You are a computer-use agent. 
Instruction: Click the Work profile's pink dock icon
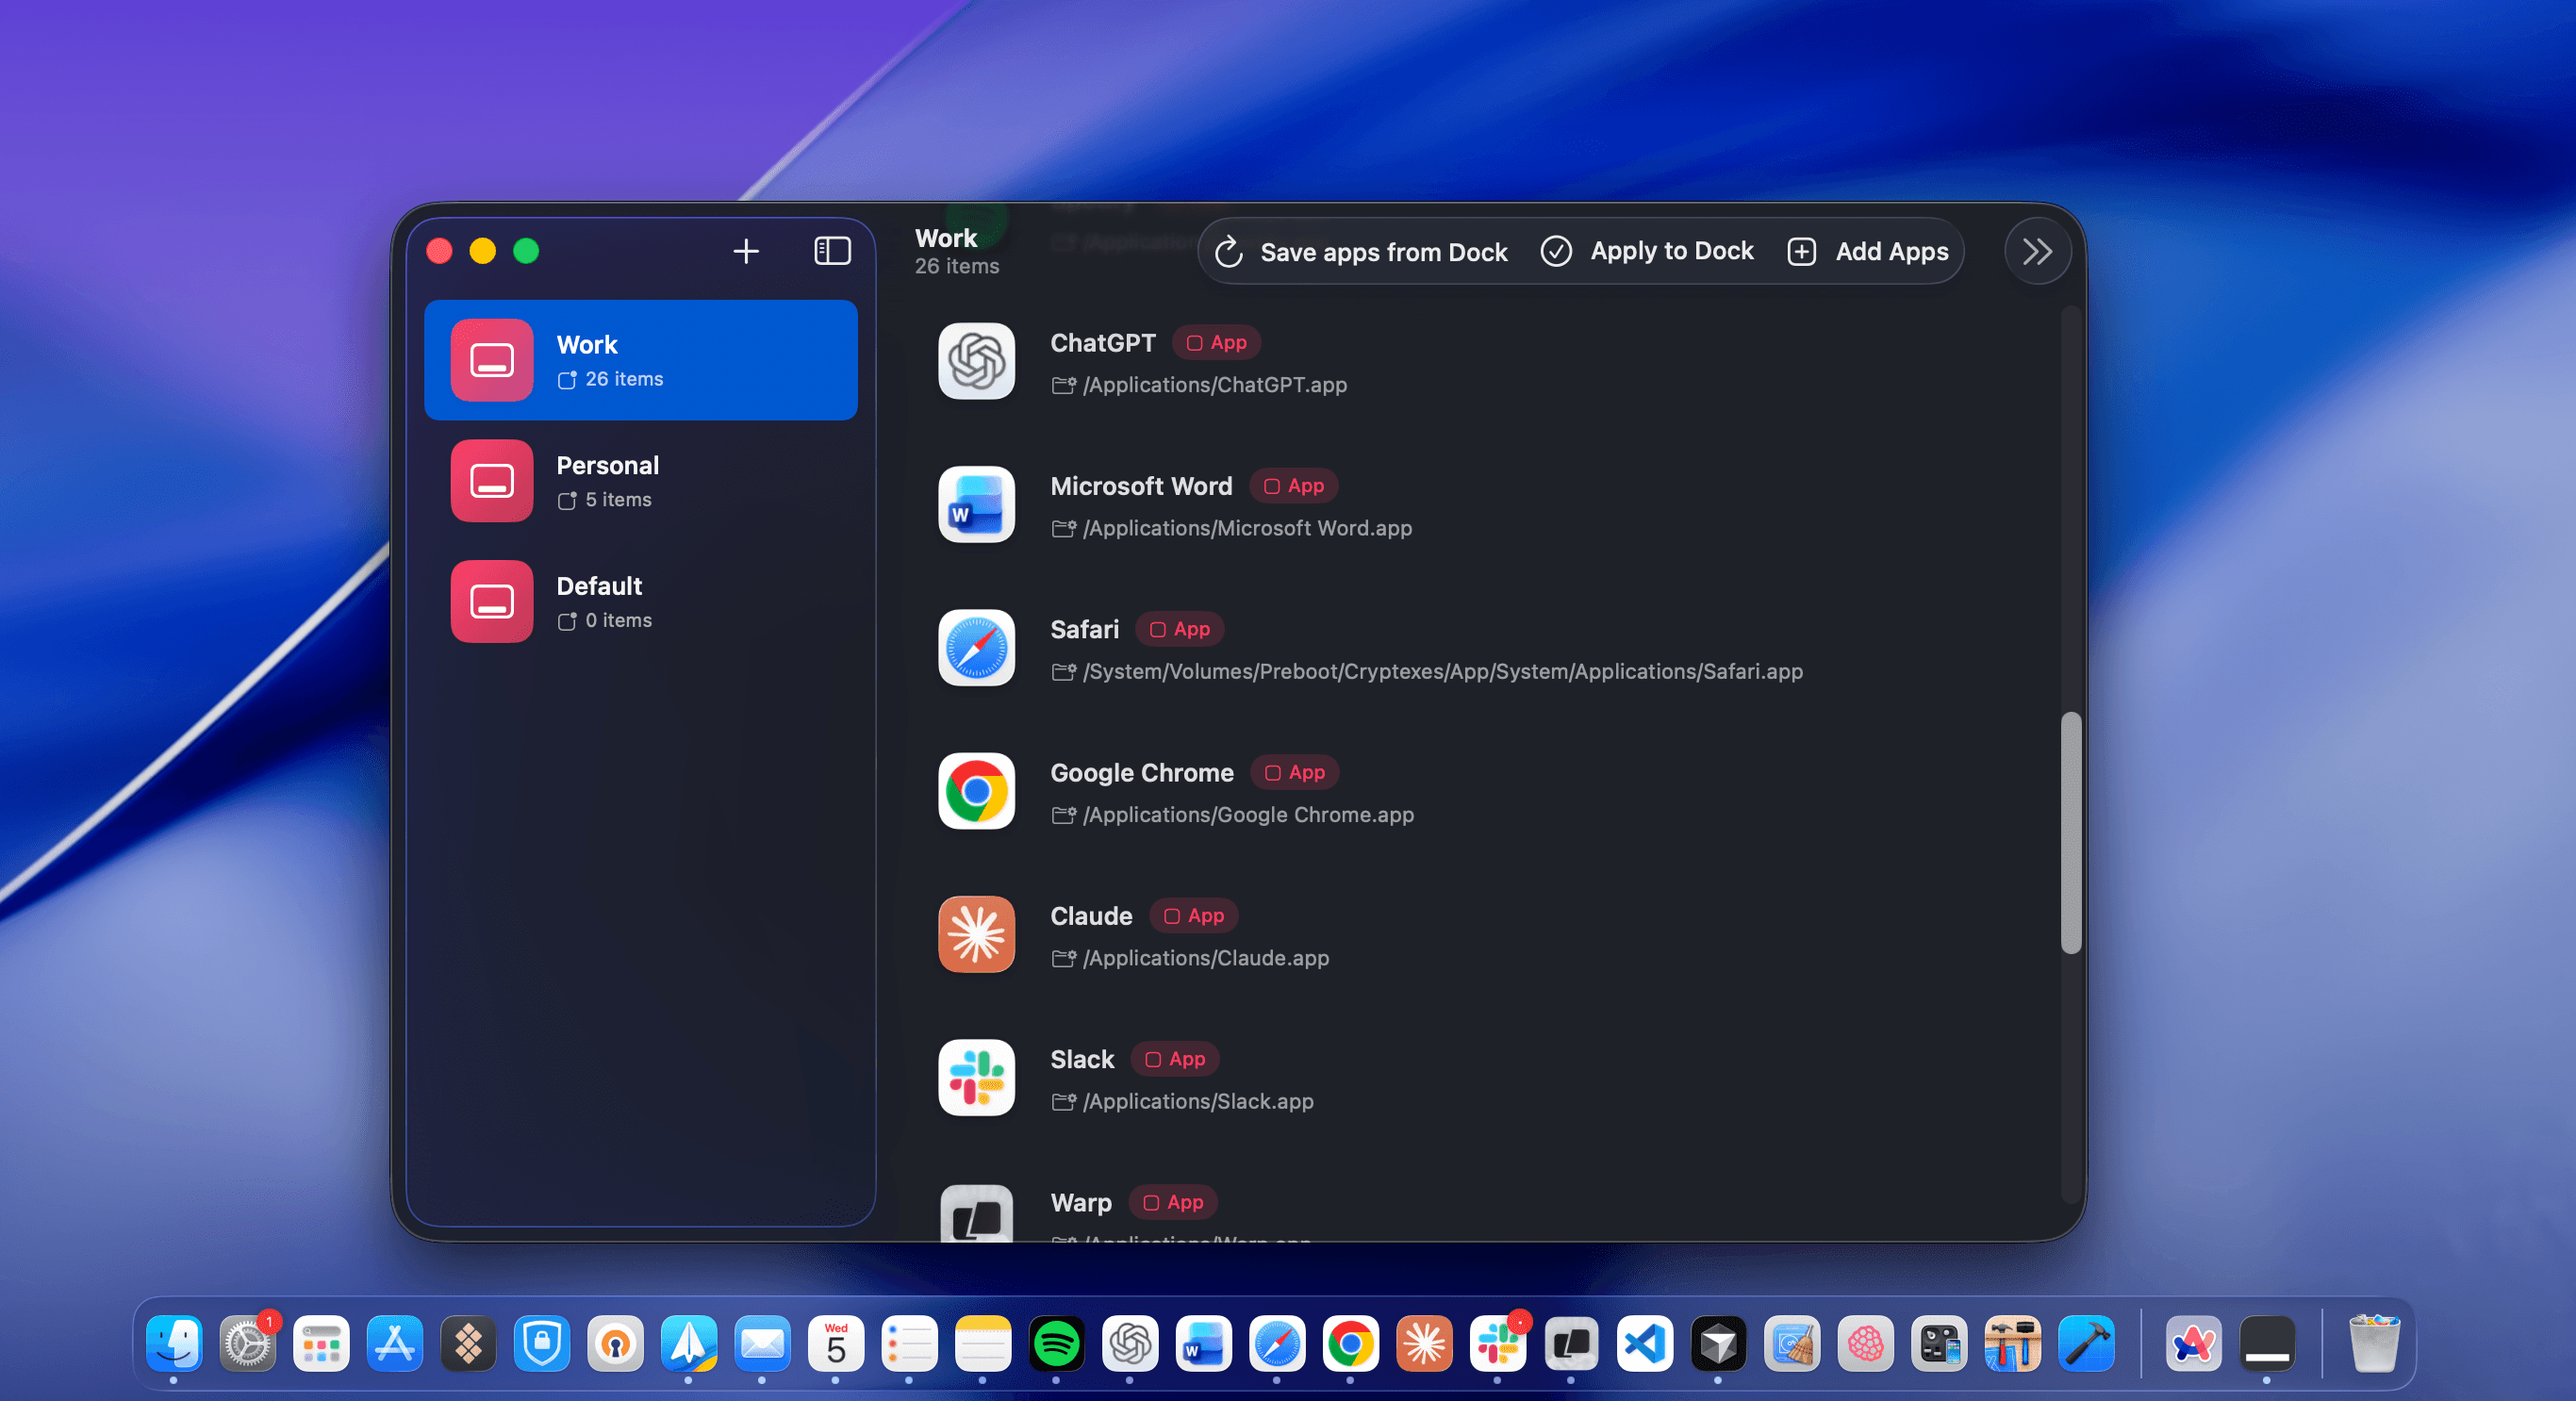491,360
